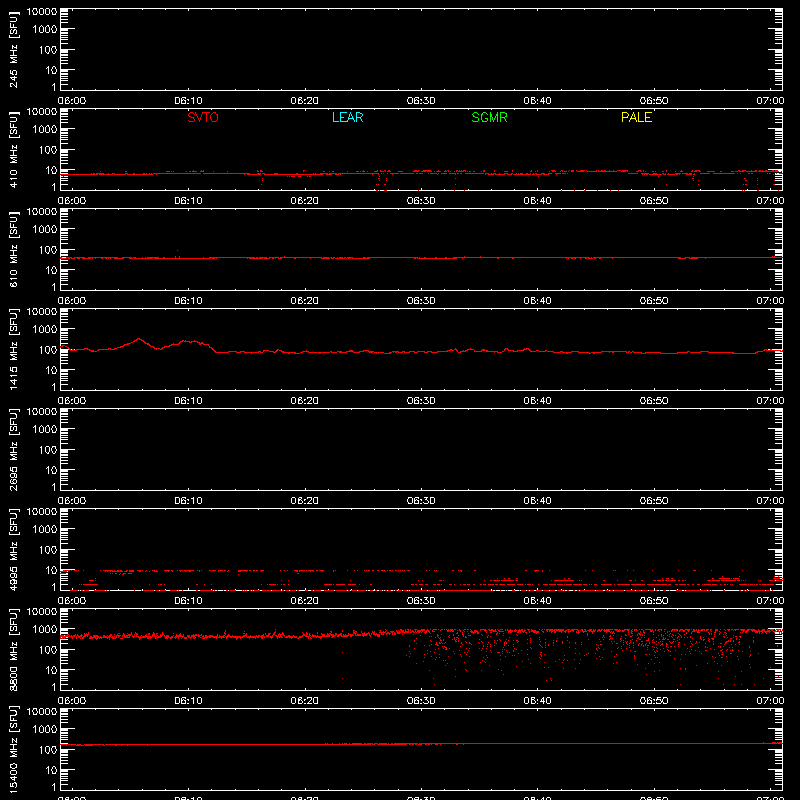Select the 610 MHz [SFU] axis title
Image resolution: width=800 pixels, height=800 pixels.
coord(13,250)
